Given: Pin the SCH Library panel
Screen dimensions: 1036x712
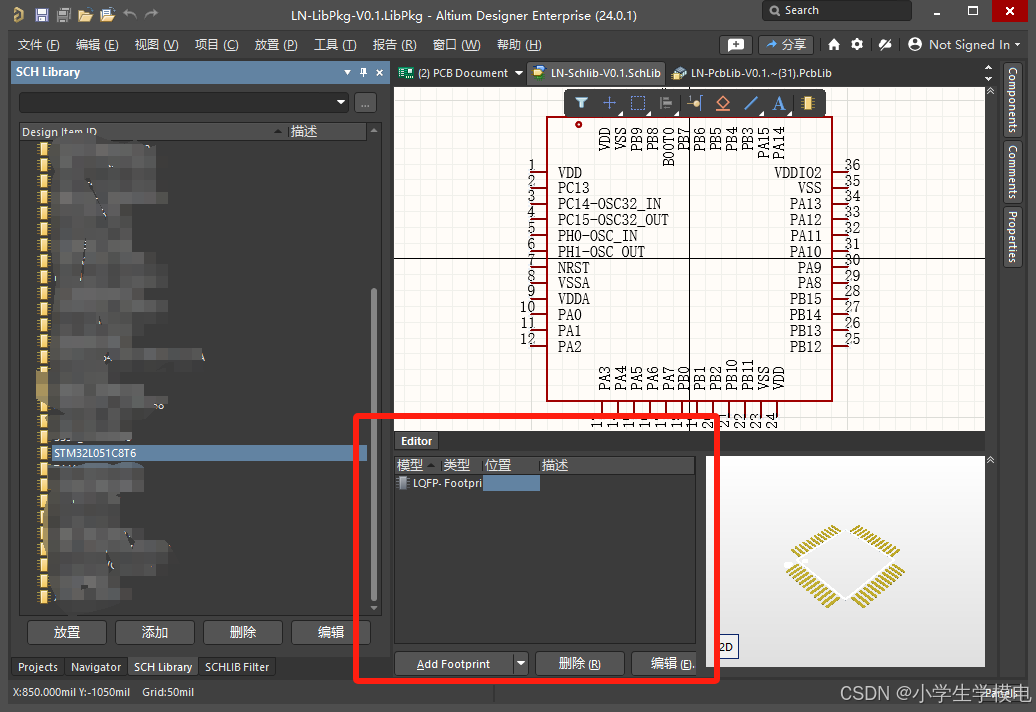Looking at the screenshot, I should (x=363, y=71).
